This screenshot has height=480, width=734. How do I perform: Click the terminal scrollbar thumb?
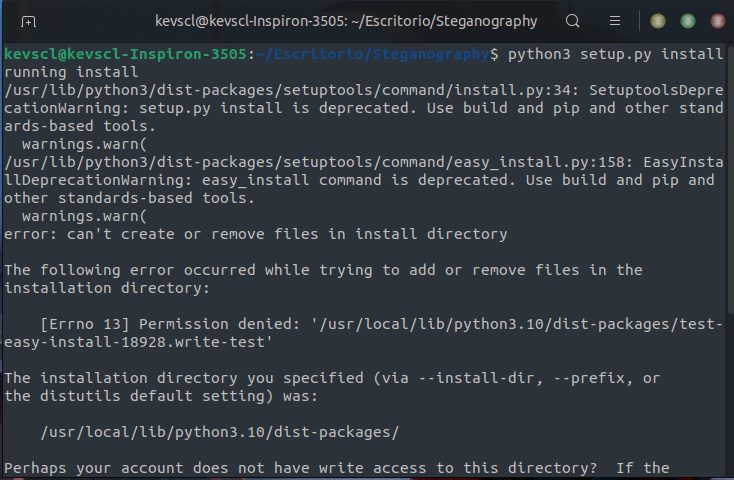coord(730,180)
